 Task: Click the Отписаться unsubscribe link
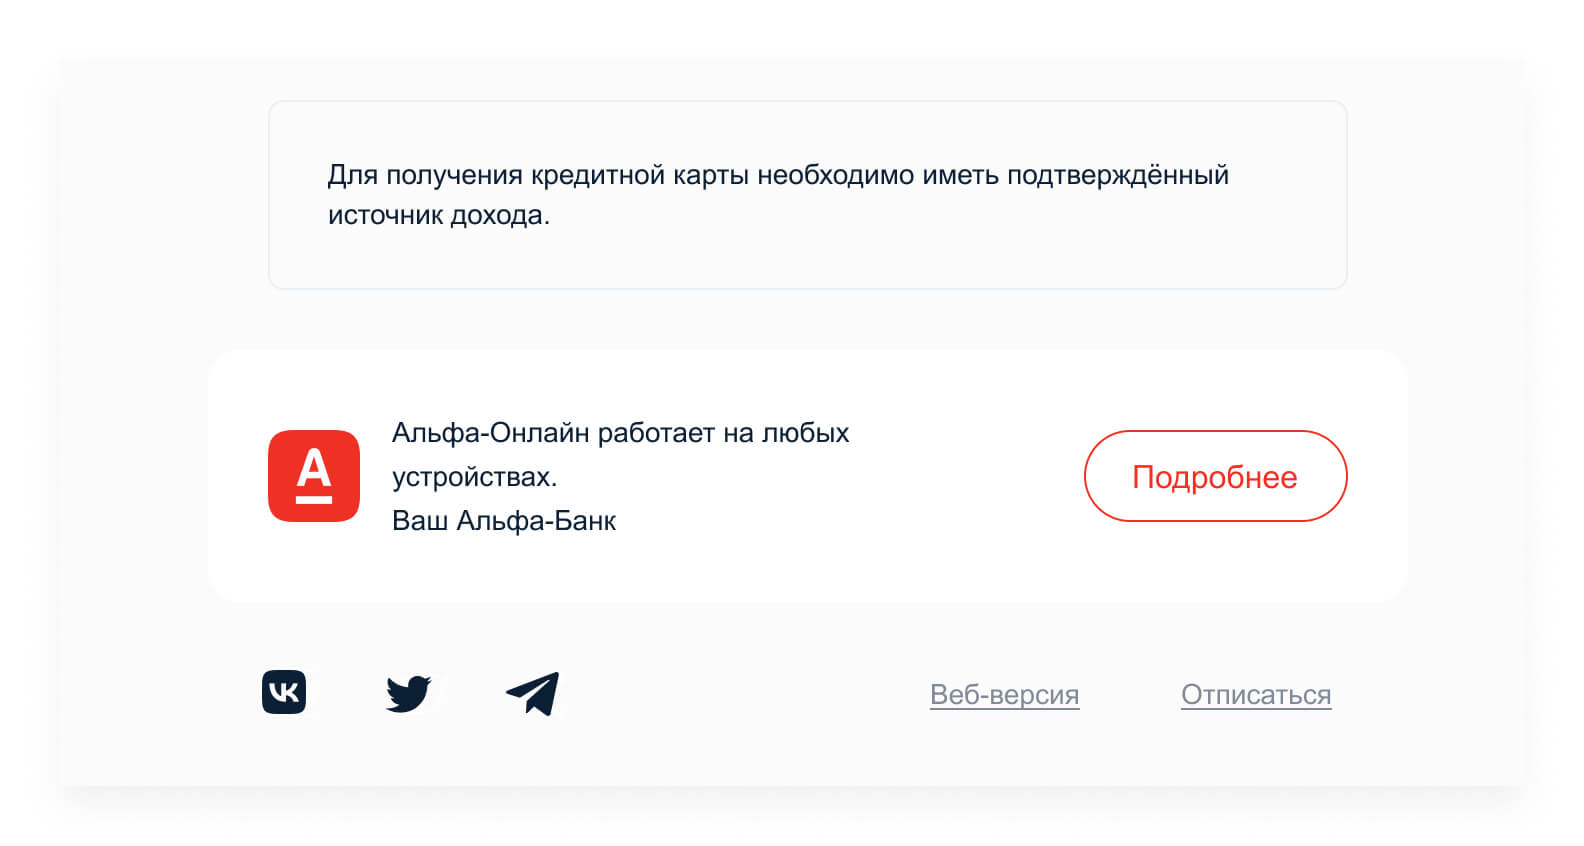tap(1256, 694)
